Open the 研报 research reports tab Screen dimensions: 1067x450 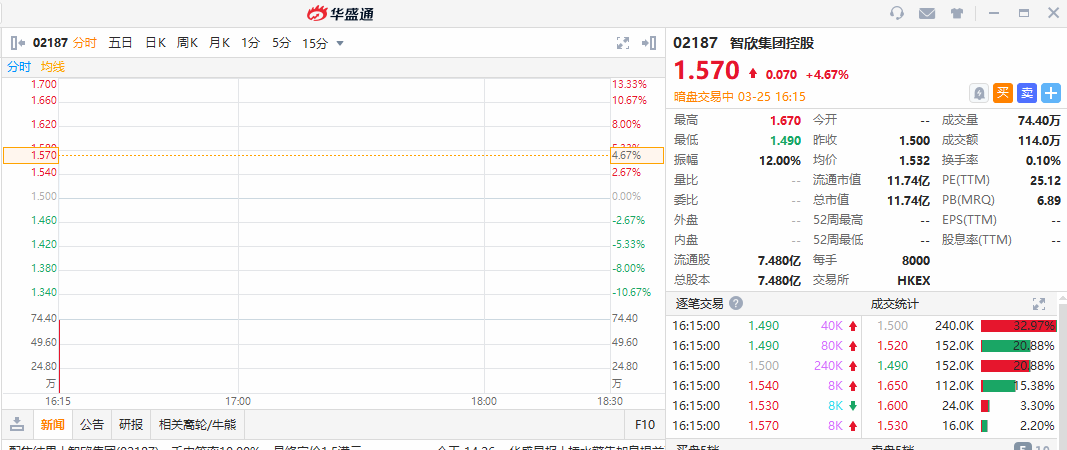131,425
